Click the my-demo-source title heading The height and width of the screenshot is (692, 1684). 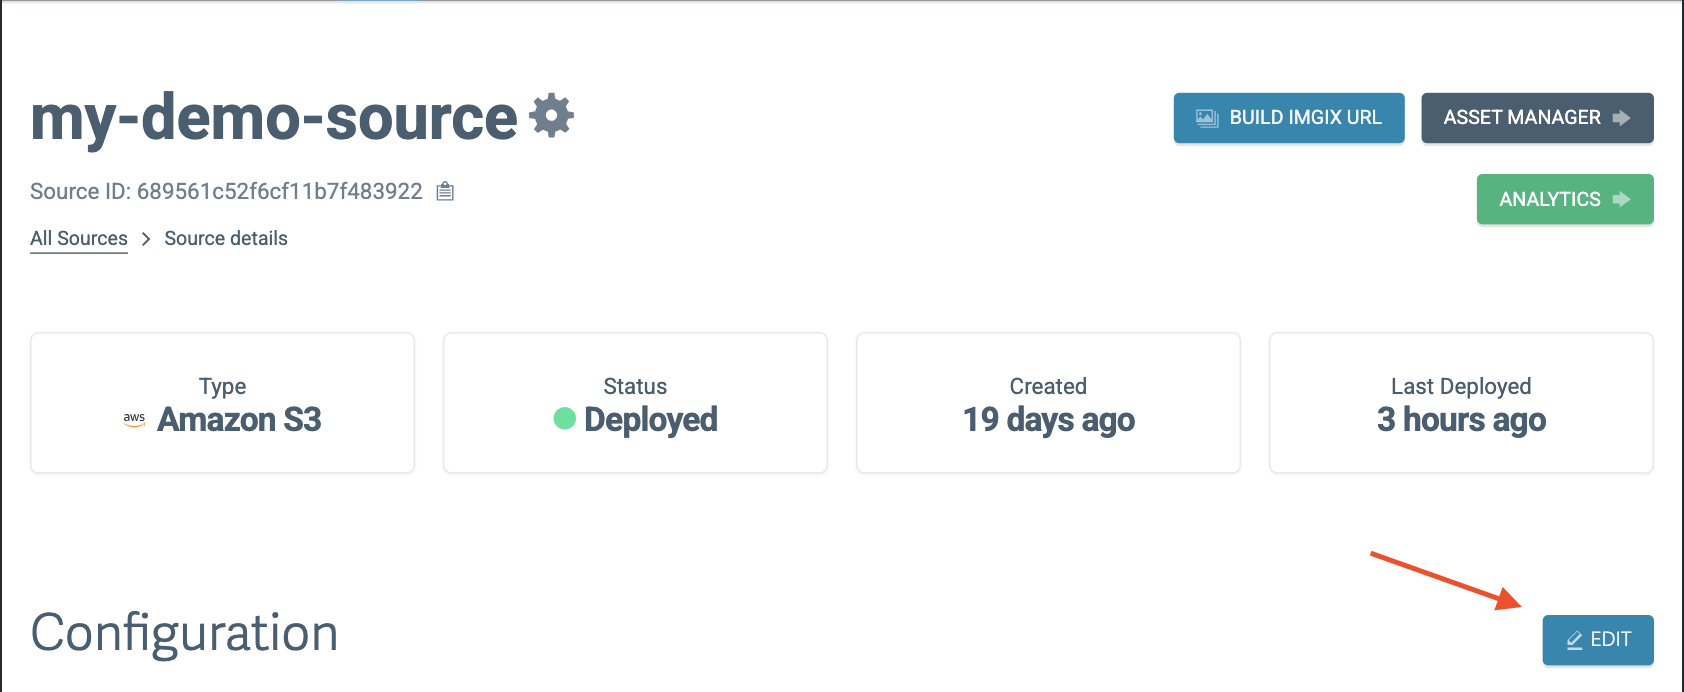274,118
